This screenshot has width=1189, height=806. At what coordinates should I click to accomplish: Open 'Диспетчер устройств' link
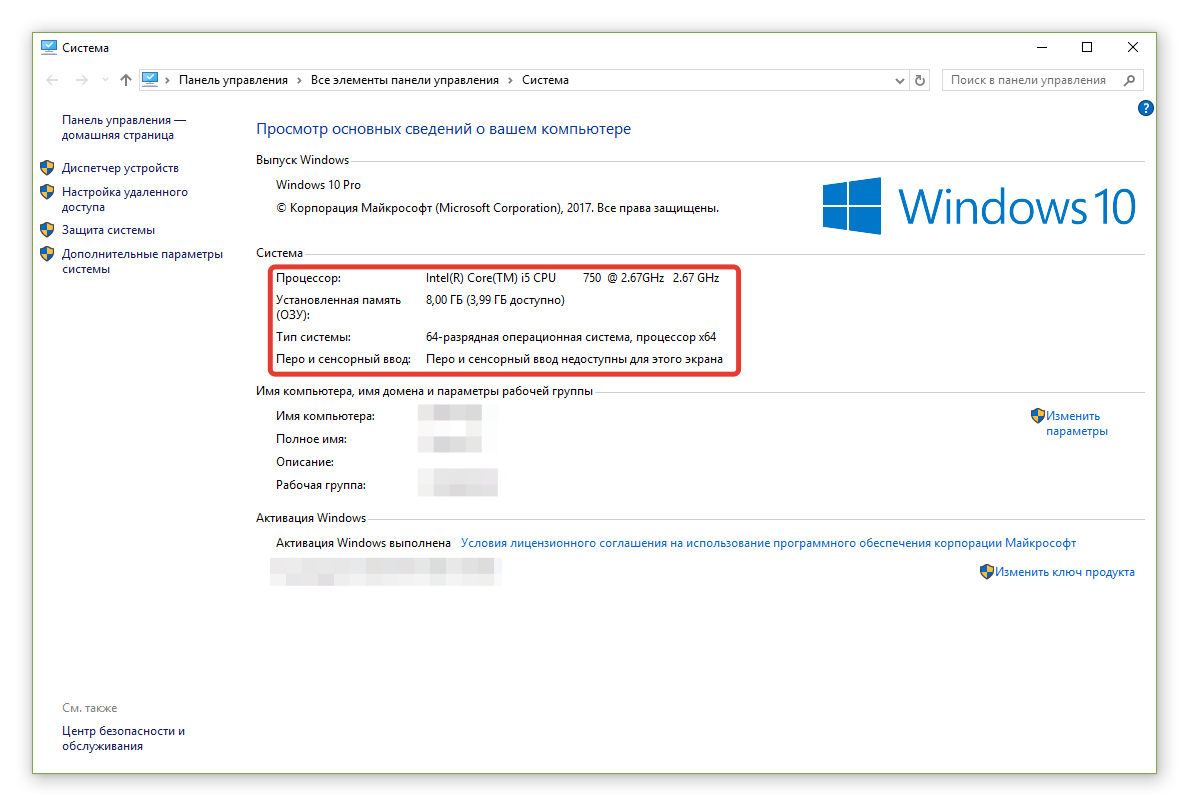tap(120, 168)
